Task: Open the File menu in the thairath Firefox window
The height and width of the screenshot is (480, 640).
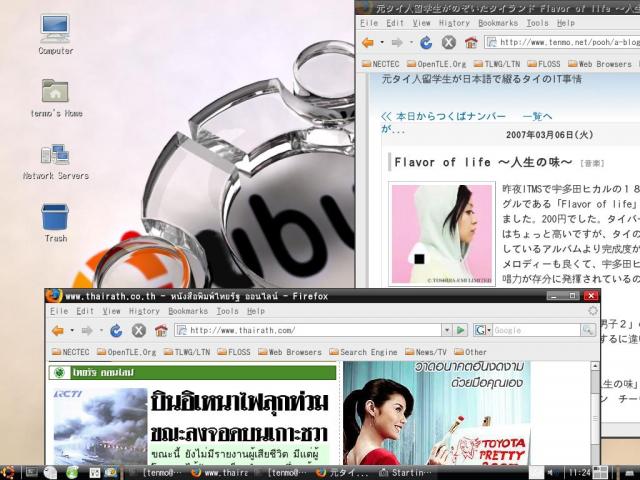Action: [x=59, y=311]
